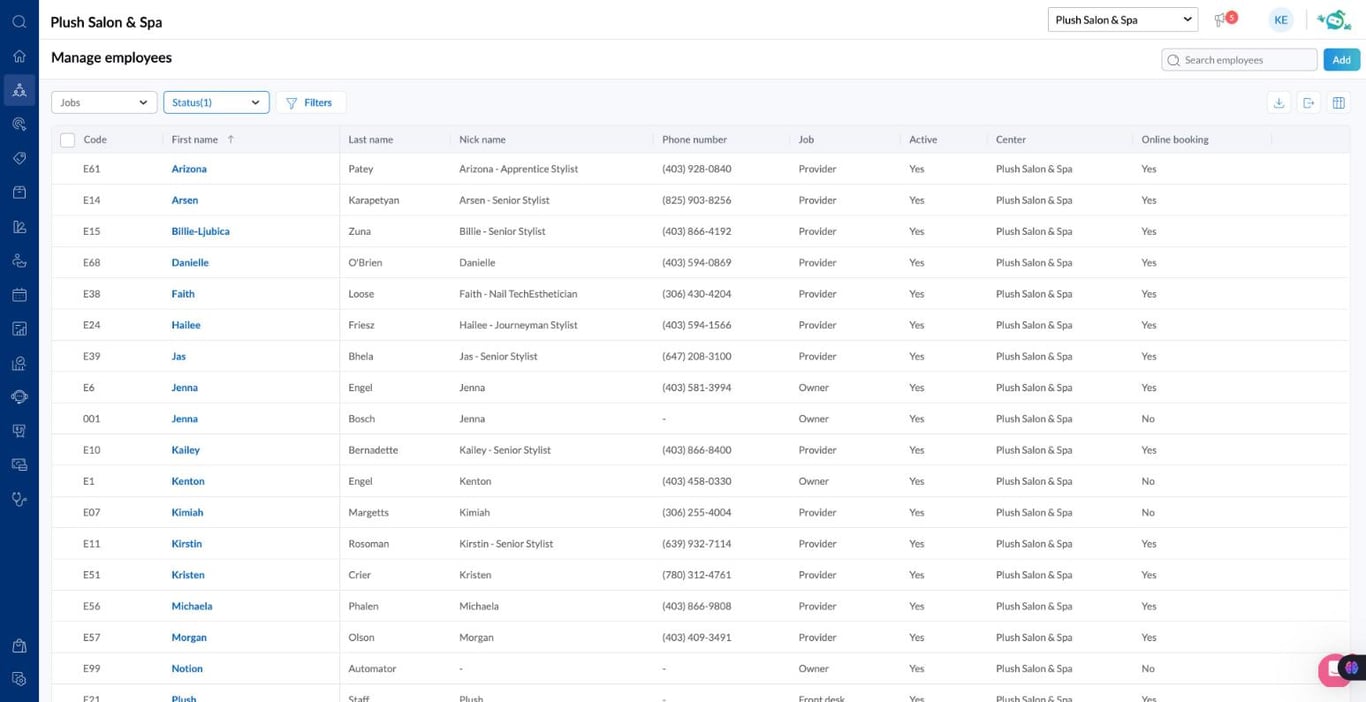Open the hand-with-person icon in sidebar
This screenshot has height=702, width=1366.
(19, 261)
